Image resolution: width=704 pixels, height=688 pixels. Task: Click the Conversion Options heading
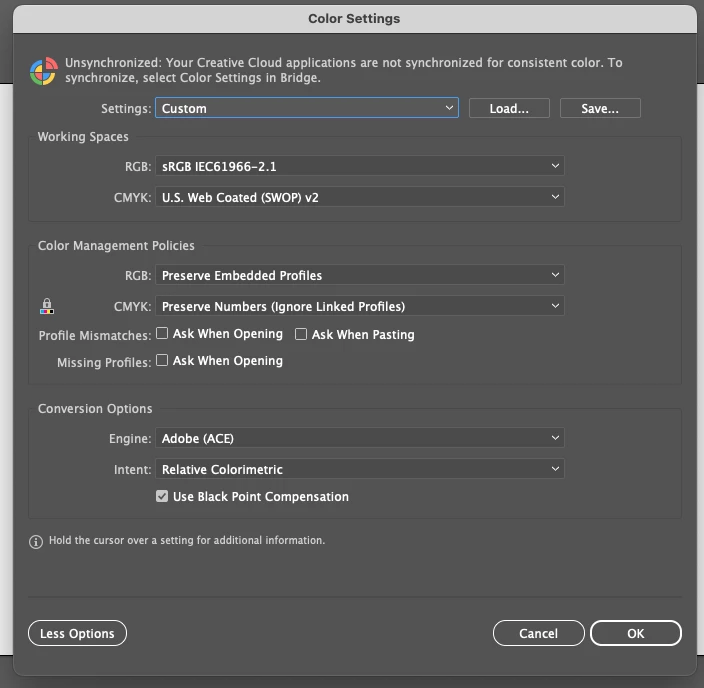(95, 409)
